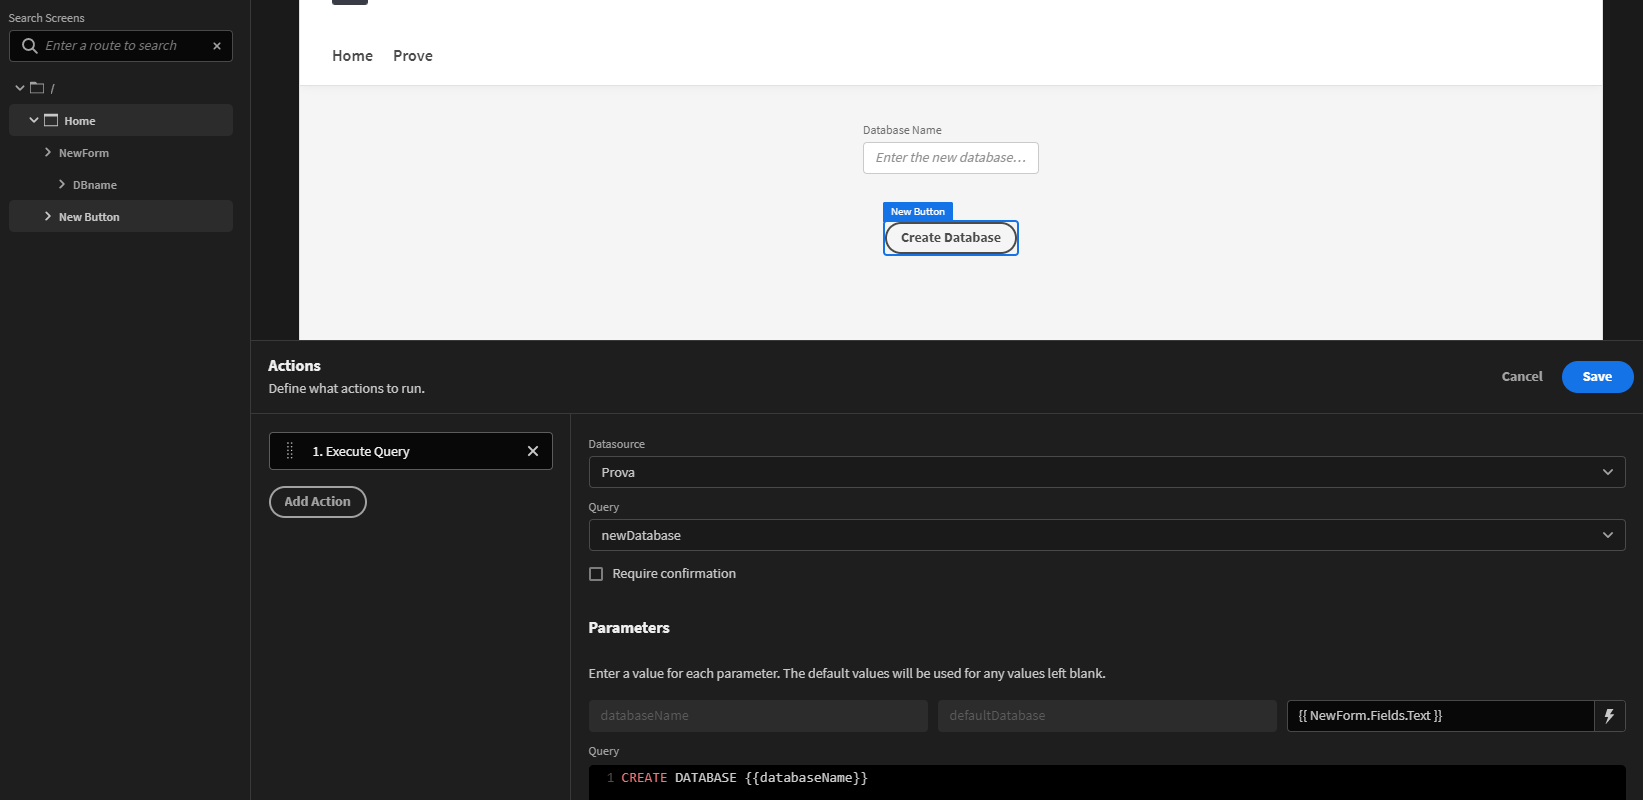Open the Query dropdown showing newDatabase

pyautogui.click(x=1106, y=535)
